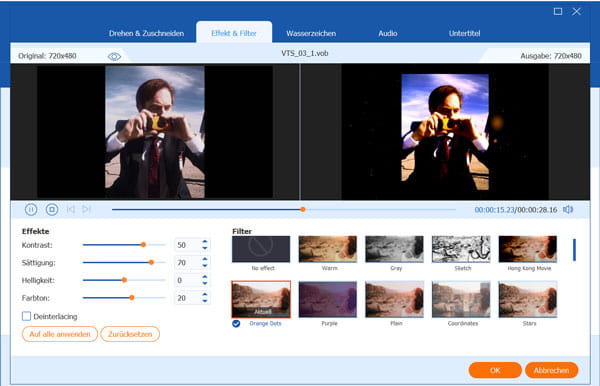
Task: Select the Effekt & Filter tab
Action: (x=234, y=33)
